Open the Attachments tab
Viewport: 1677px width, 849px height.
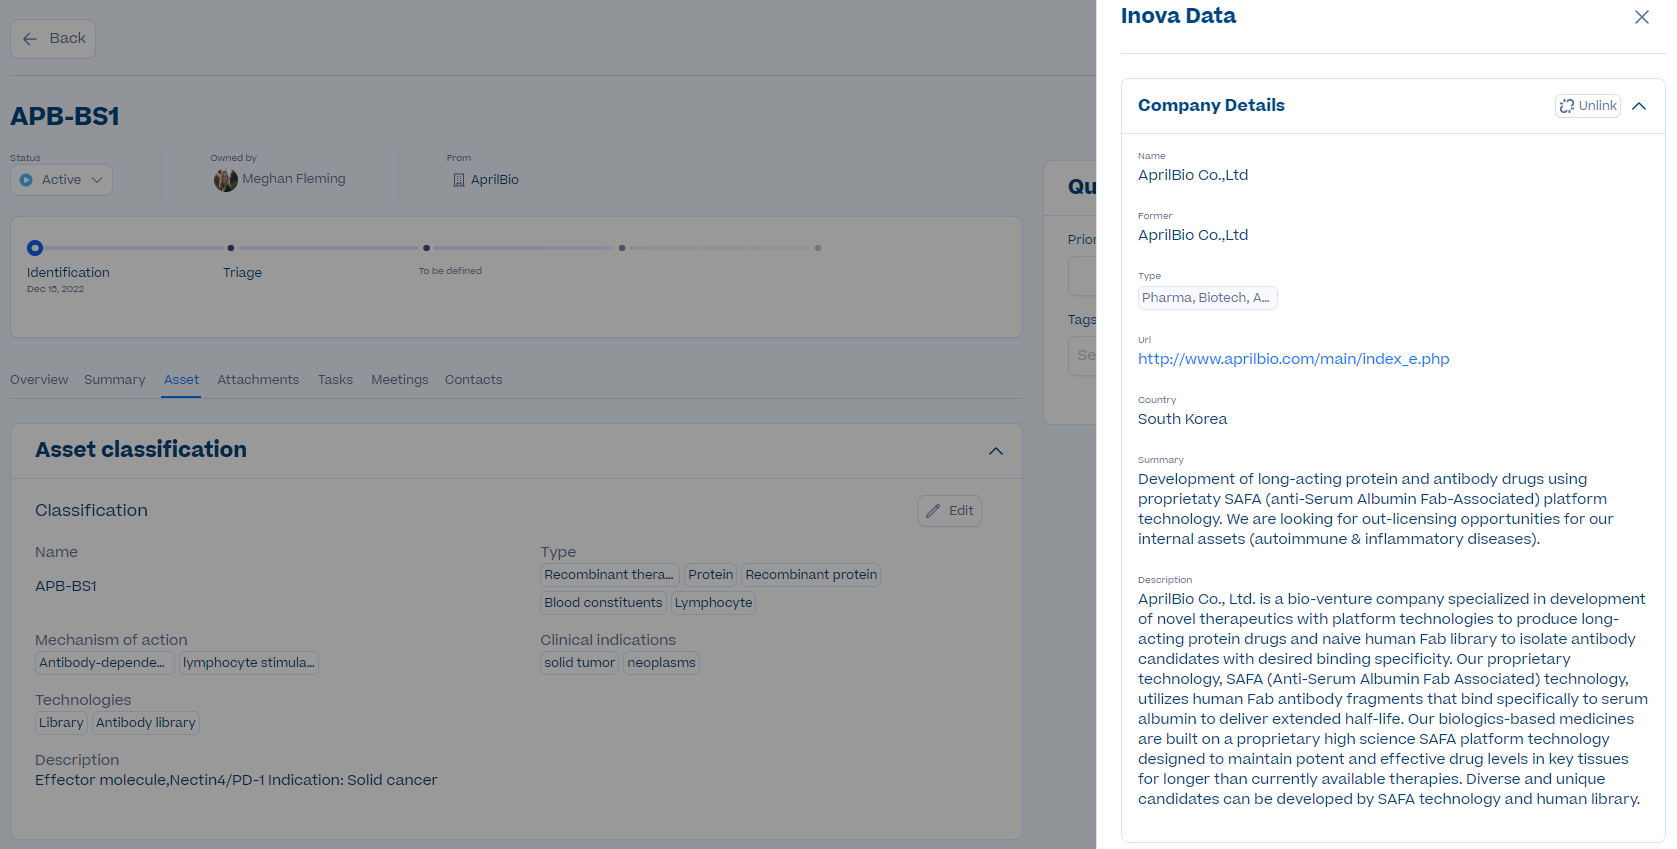pos(258,380)
